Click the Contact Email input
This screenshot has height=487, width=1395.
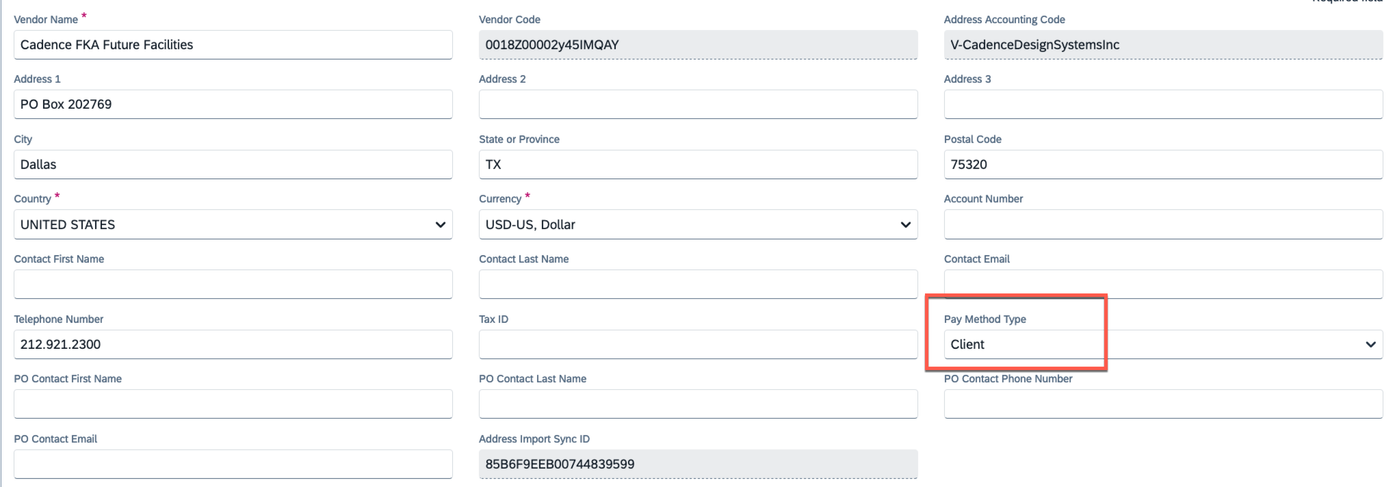(x=1163, y=284)
